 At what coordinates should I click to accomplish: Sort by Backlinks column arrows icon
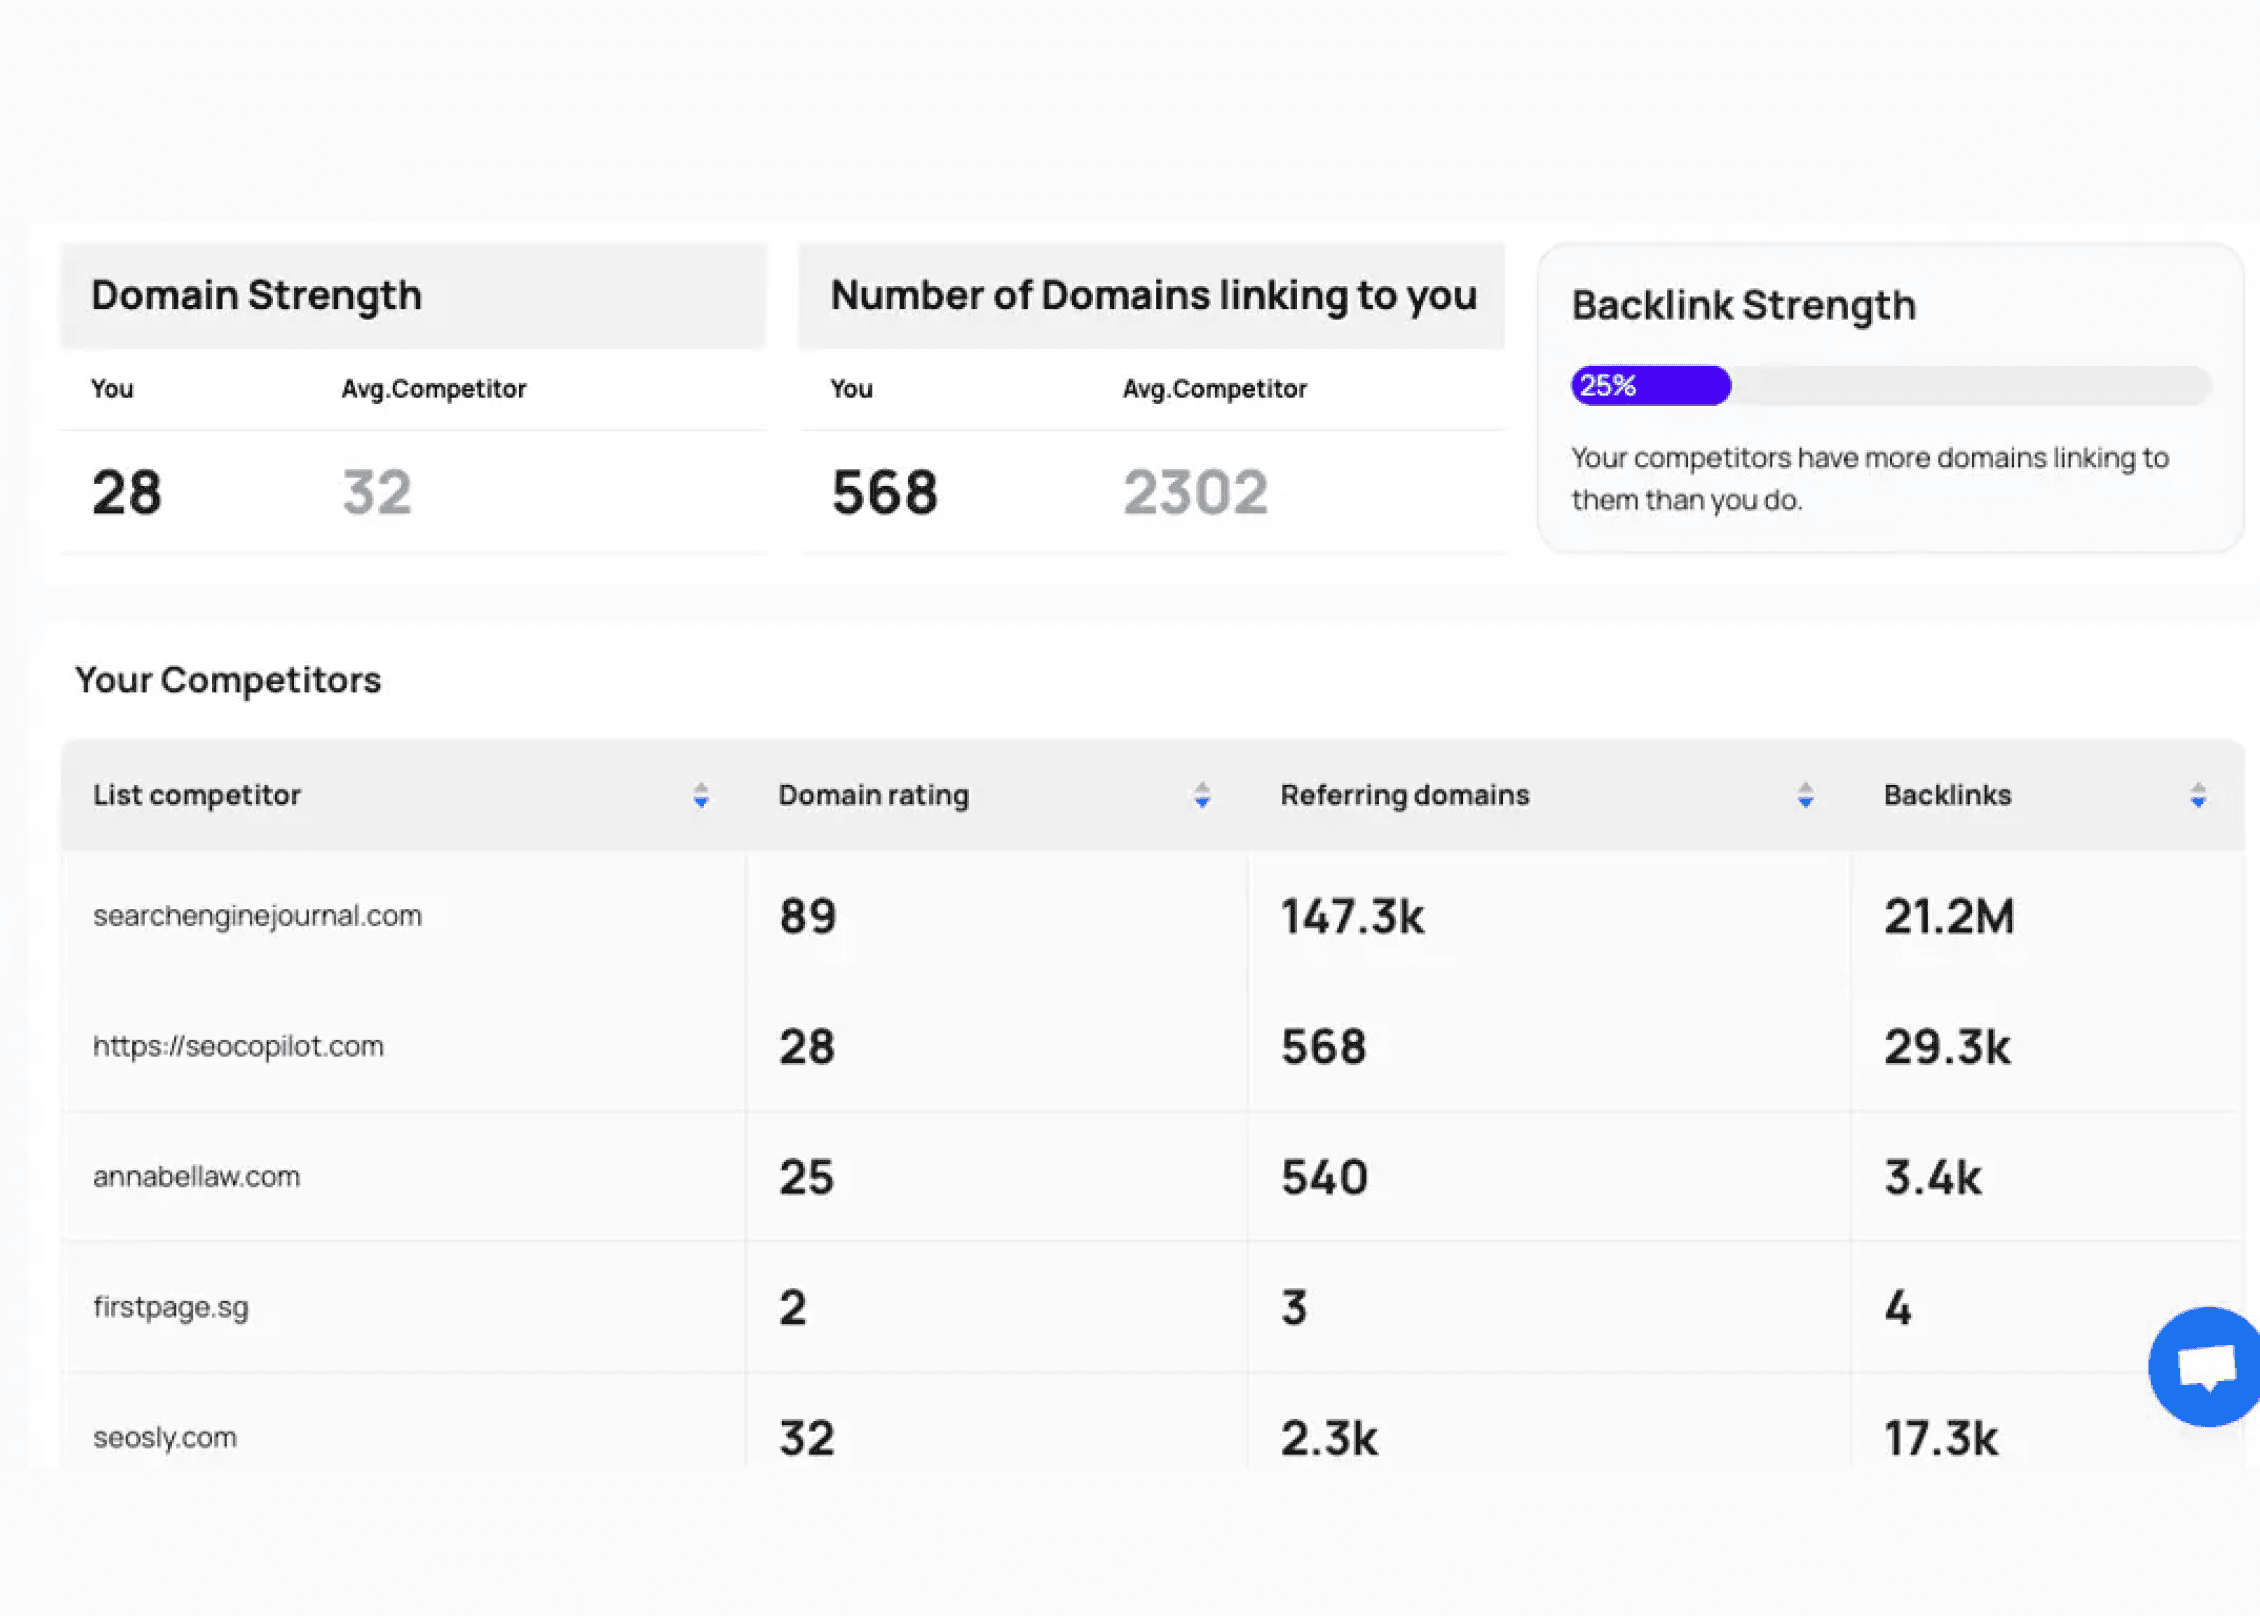(x=2198, y=796)
